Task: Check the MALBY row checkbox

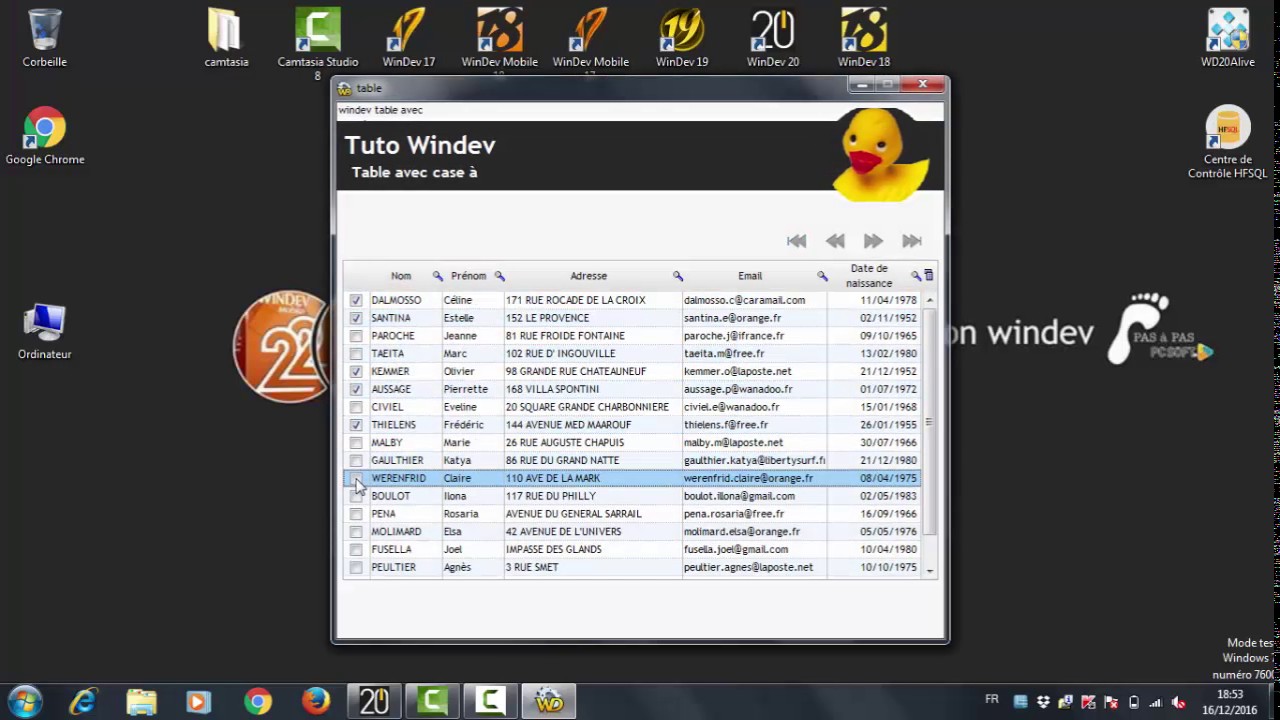Action: tap(356, 443)
